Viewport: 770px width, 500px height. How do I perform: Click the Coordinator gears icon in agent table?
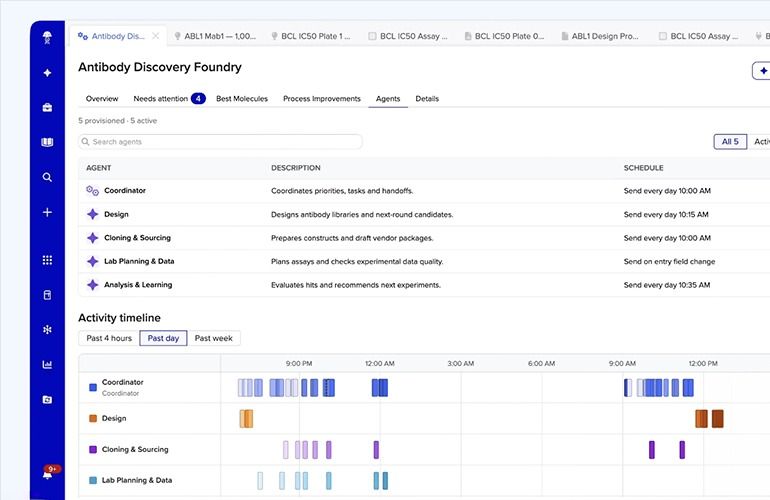92,191
